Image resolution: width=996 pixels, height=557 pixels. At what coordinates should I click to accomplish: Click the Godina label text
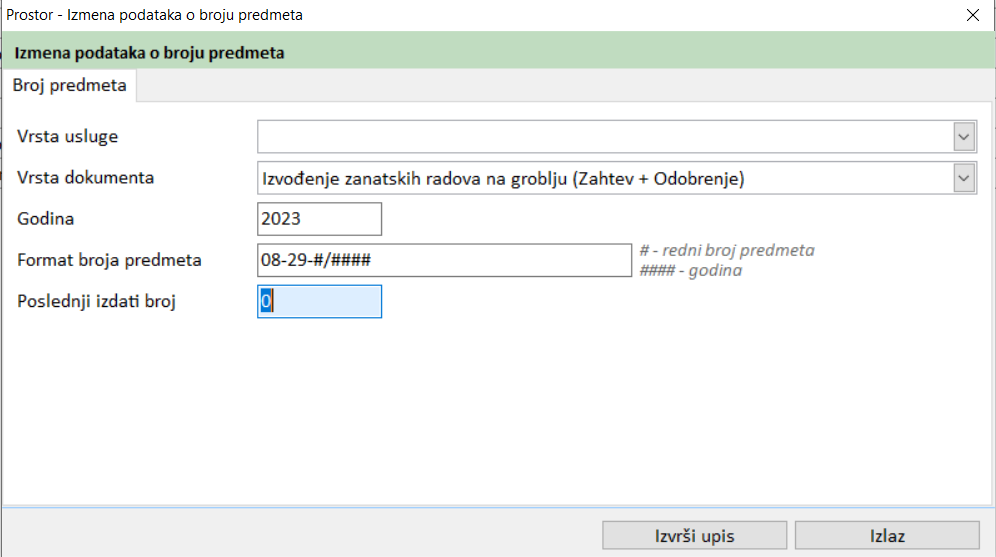click(46, 218)
